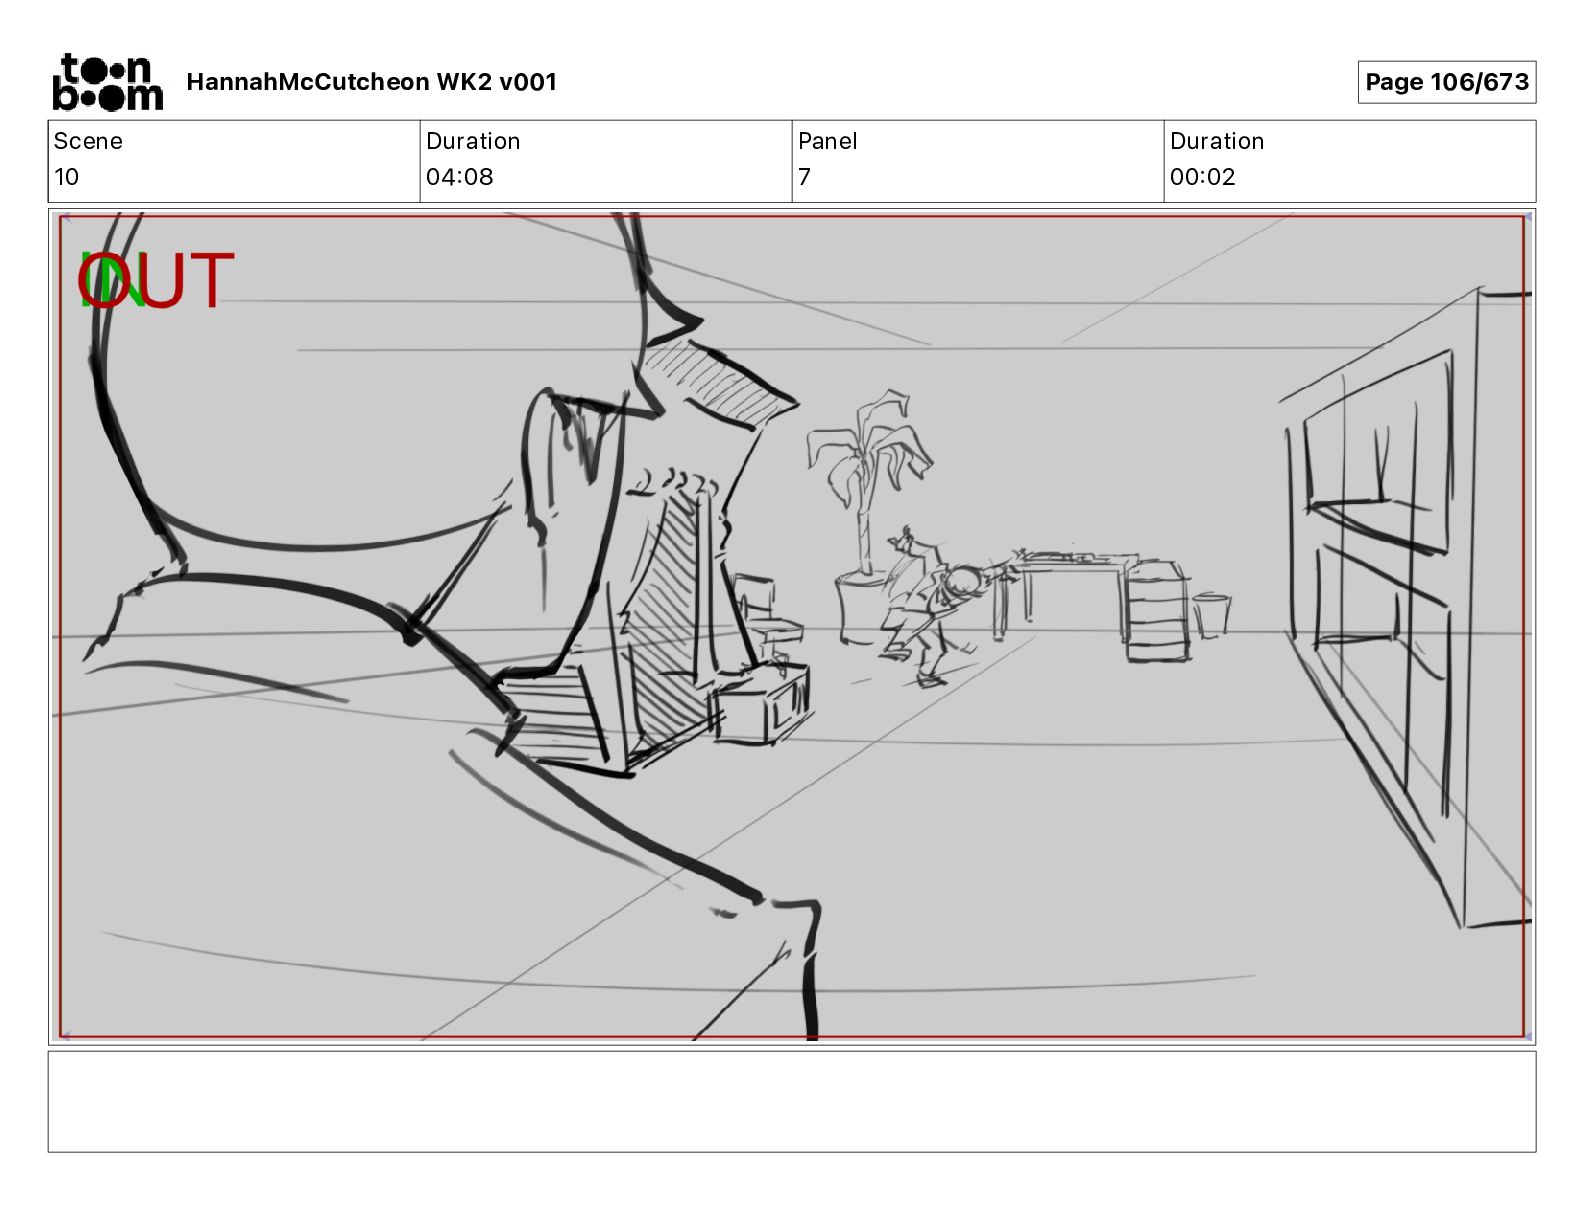Viewport: 1584px width, 1224px height.
Task: Click the red 'OUT' camera marker
Action: coord(157,281)
